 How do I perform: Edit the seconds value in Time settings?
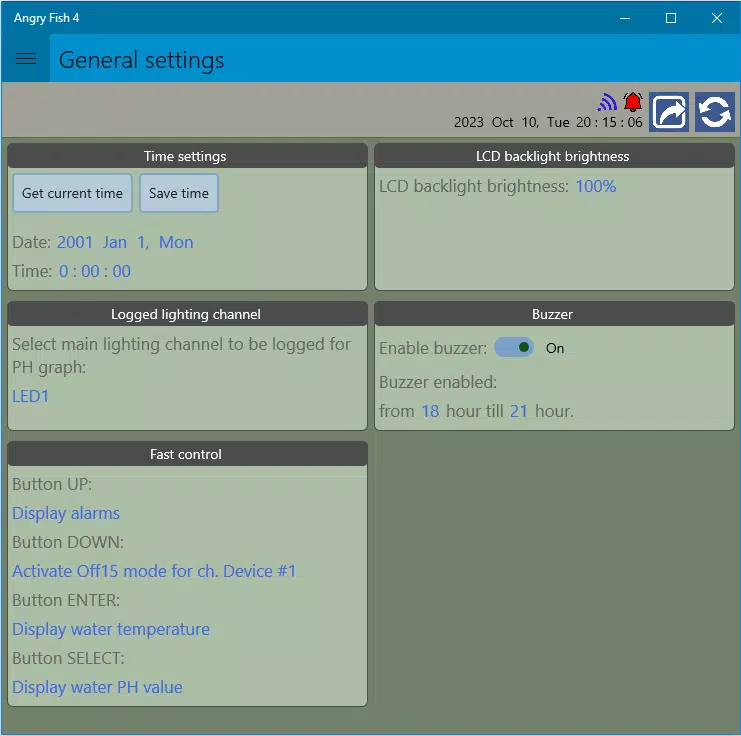pos(121,271)
